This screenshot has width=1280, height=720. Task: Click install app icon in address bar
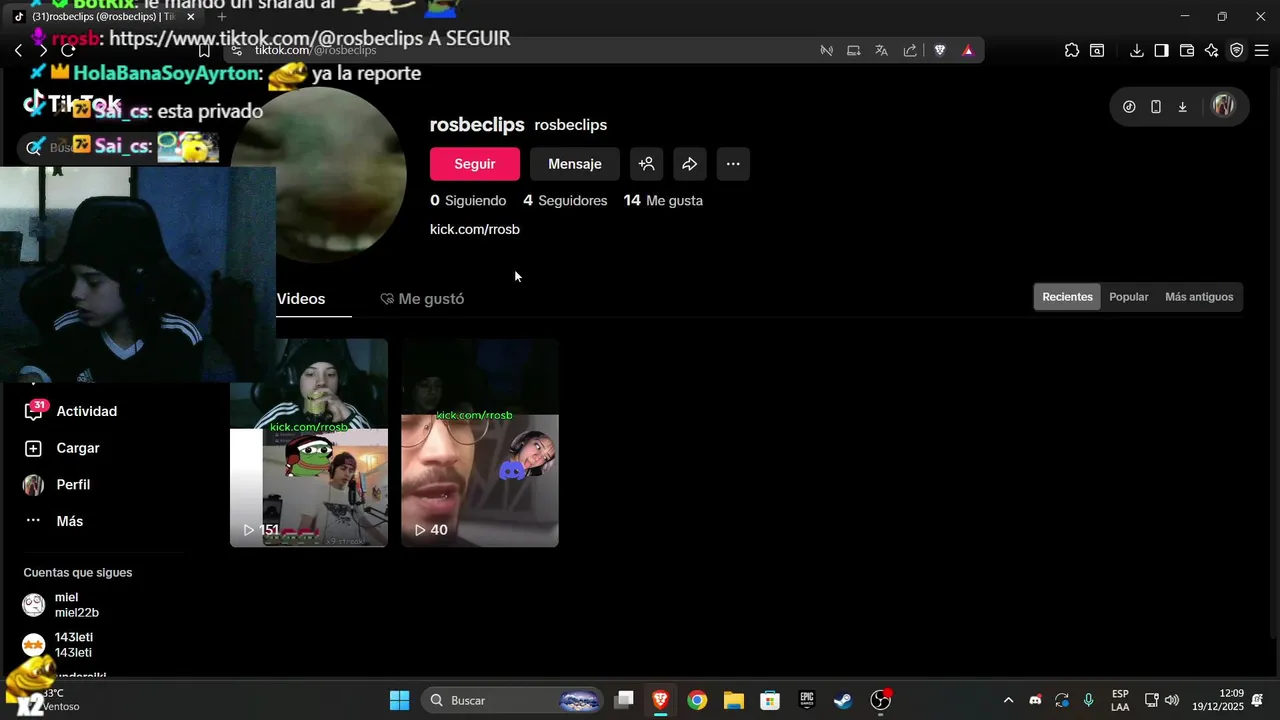coord(854,50)
